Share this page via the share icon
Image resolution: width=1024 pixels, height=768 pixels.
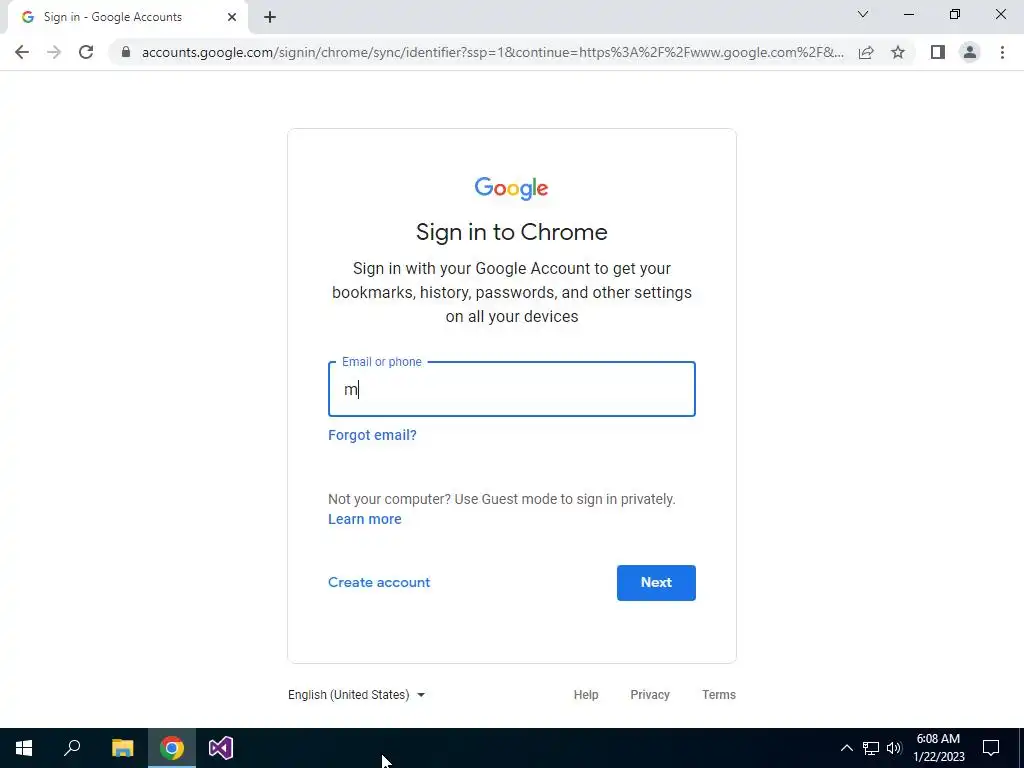click(x=866, y=52)
